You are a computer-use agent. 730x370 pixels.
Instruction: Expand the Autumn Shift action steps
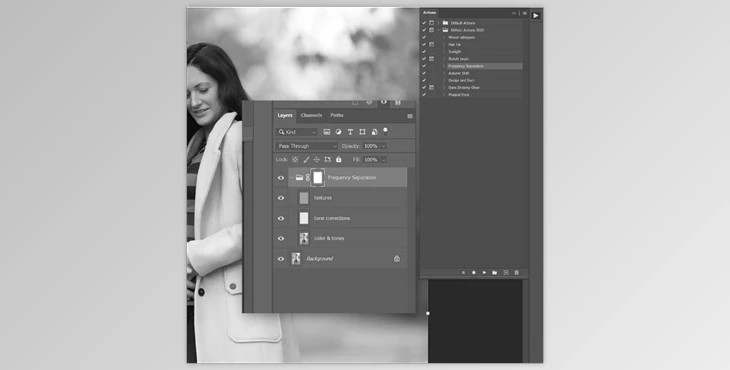coord(444,74)
